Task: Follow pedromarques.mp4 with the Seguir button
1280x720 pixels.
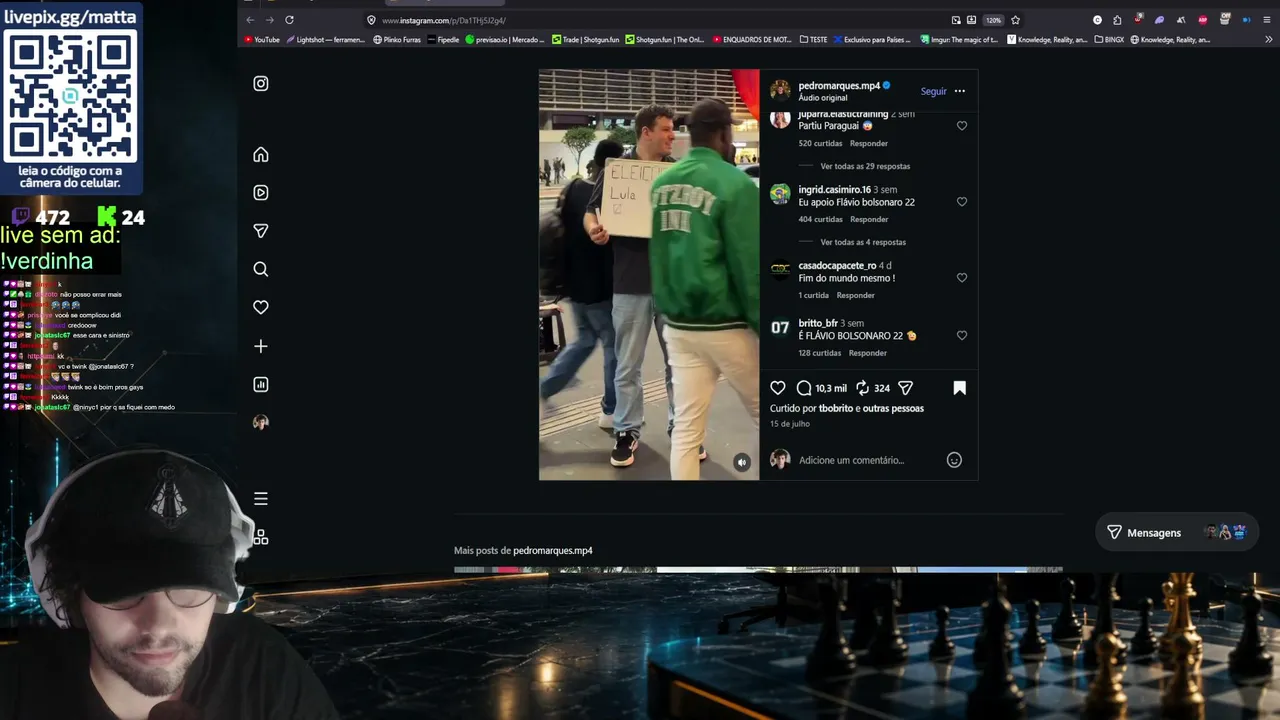Action: coord(934,91)
